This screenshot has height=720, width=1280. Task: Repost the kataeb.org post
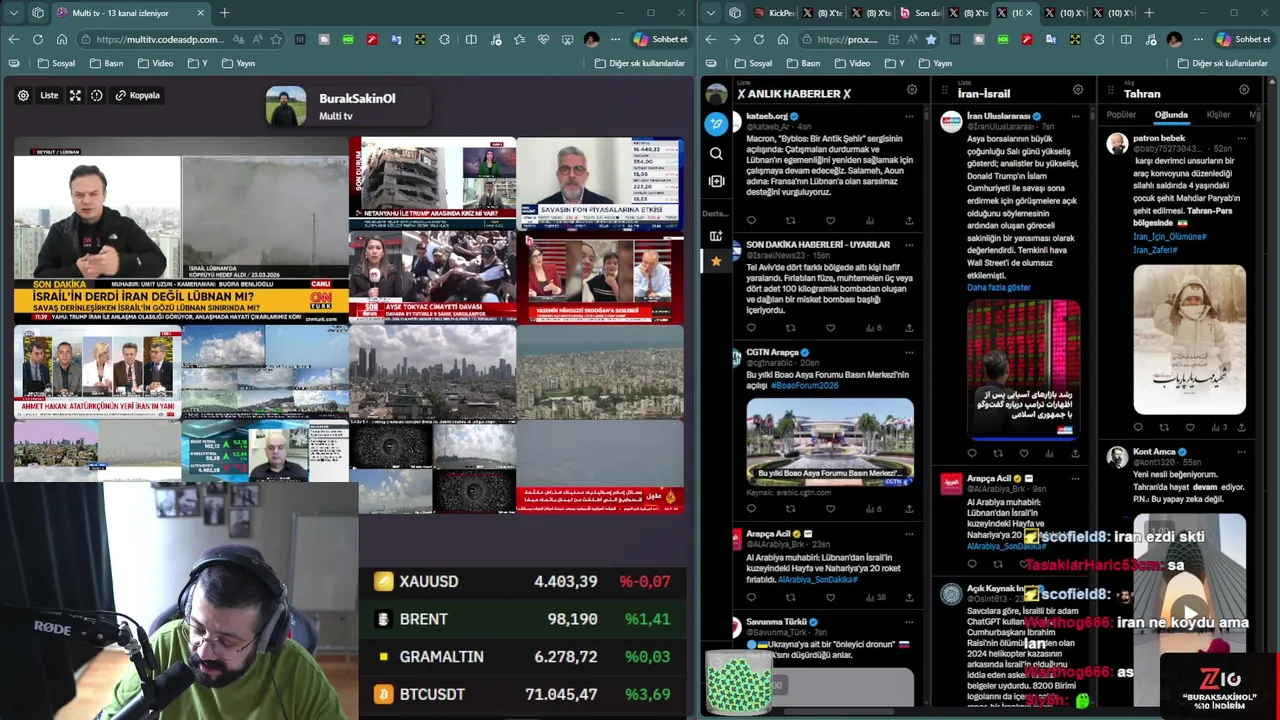click(x=790, y=220)
